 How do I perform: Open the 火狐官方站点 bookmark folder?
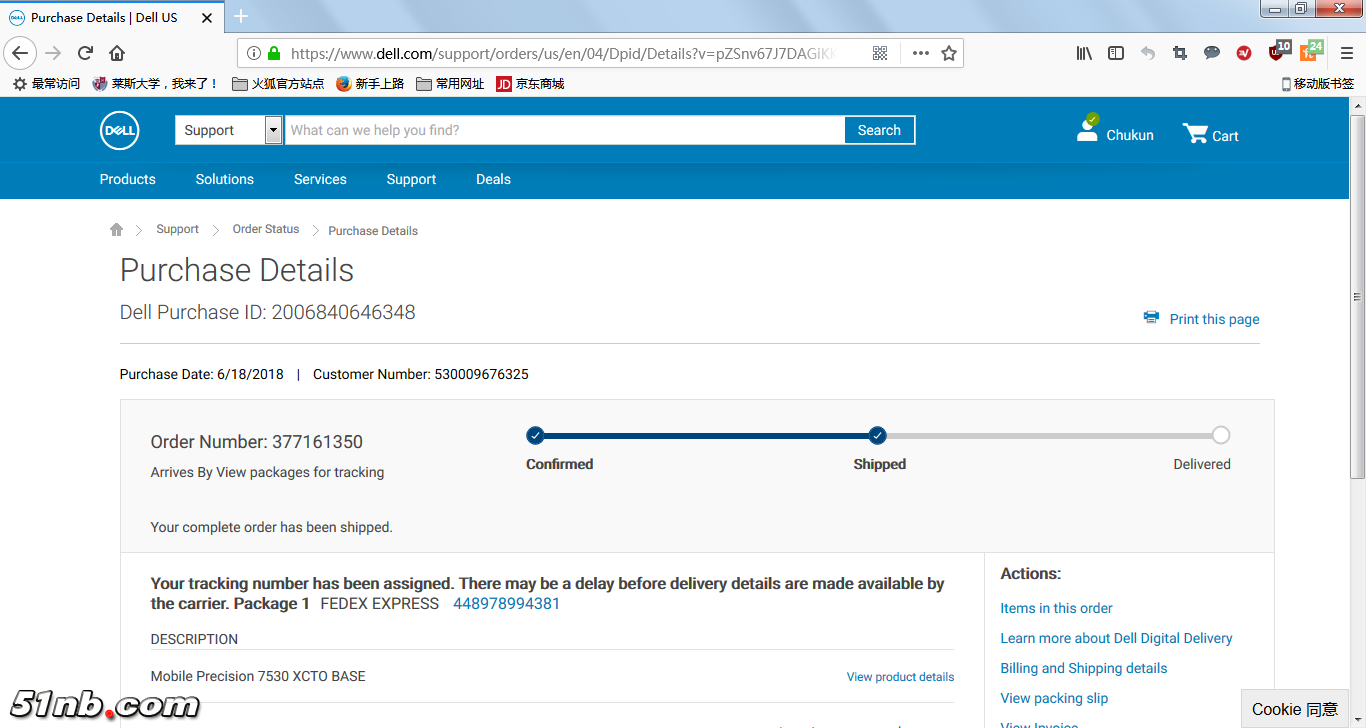(x=278, y=84)
